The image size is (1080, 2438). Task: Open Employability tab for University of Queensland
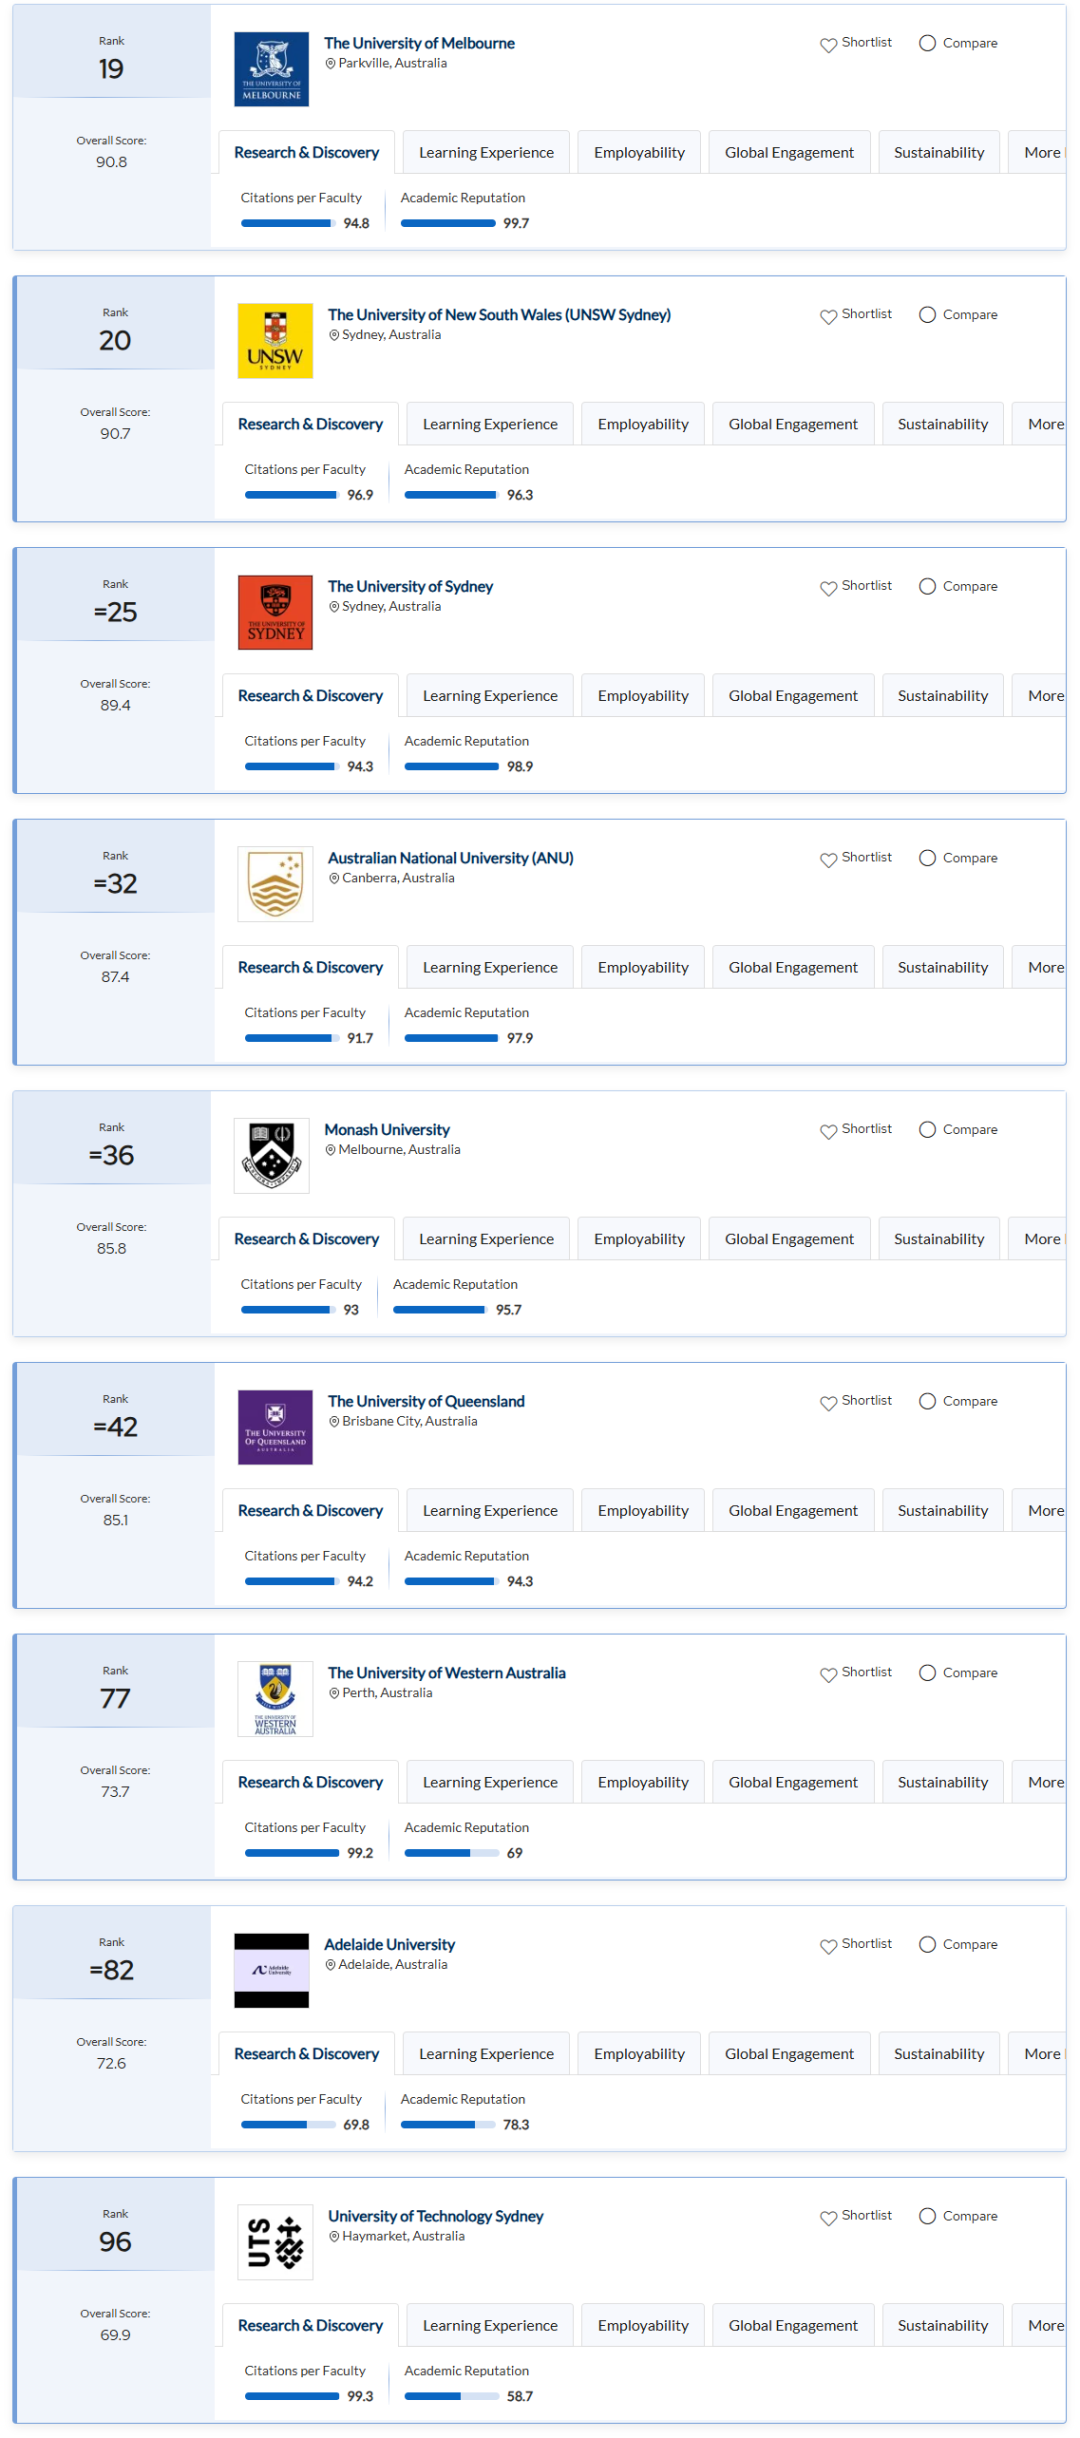(643, 1510)
